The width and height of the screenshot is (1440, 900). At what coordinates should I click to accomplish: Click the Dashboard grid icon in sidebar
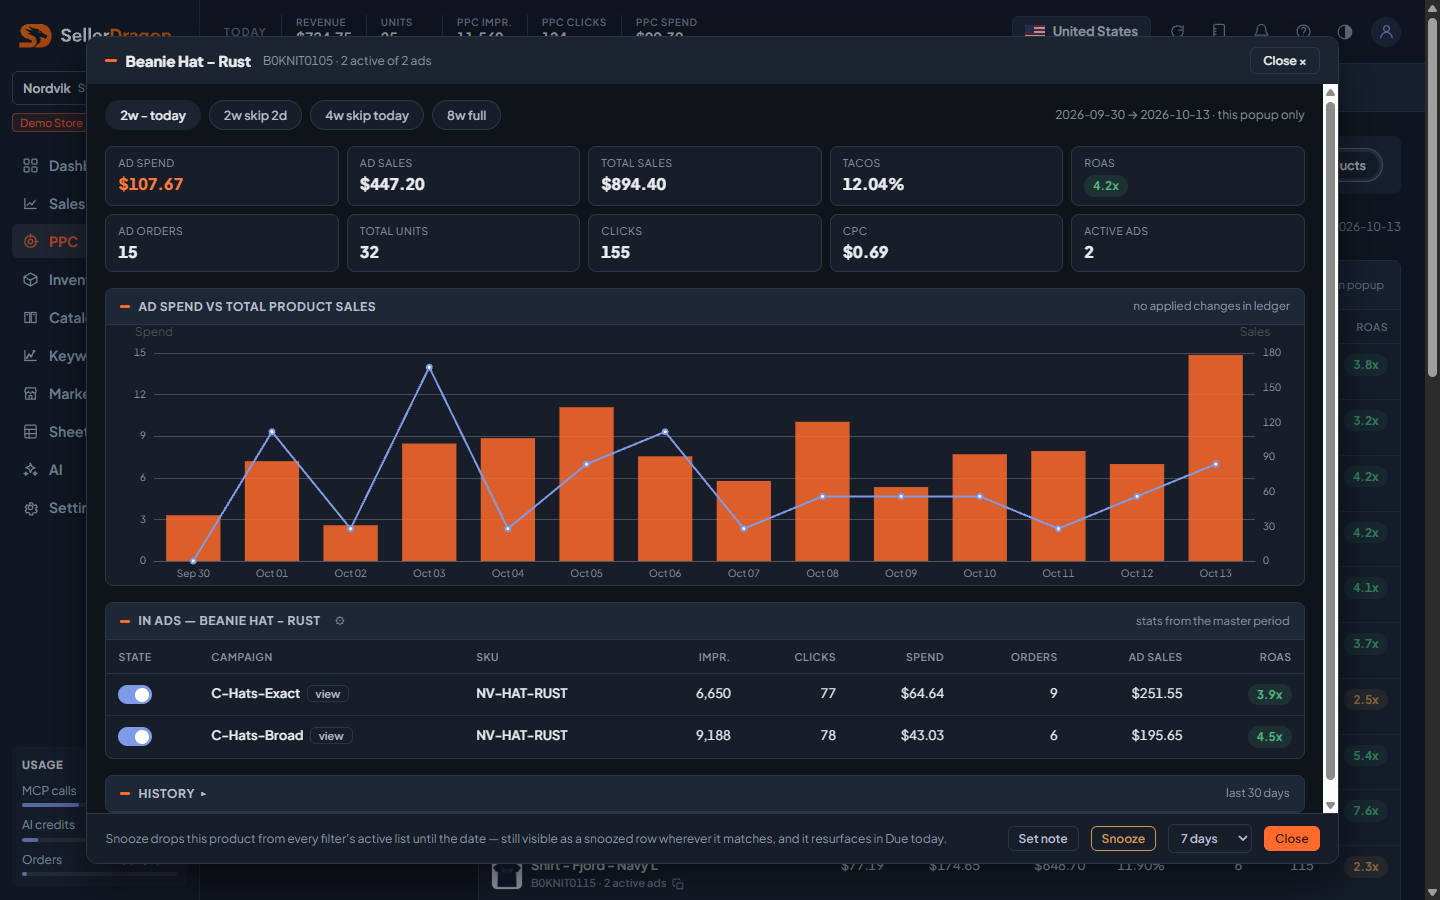coord(31,166)
